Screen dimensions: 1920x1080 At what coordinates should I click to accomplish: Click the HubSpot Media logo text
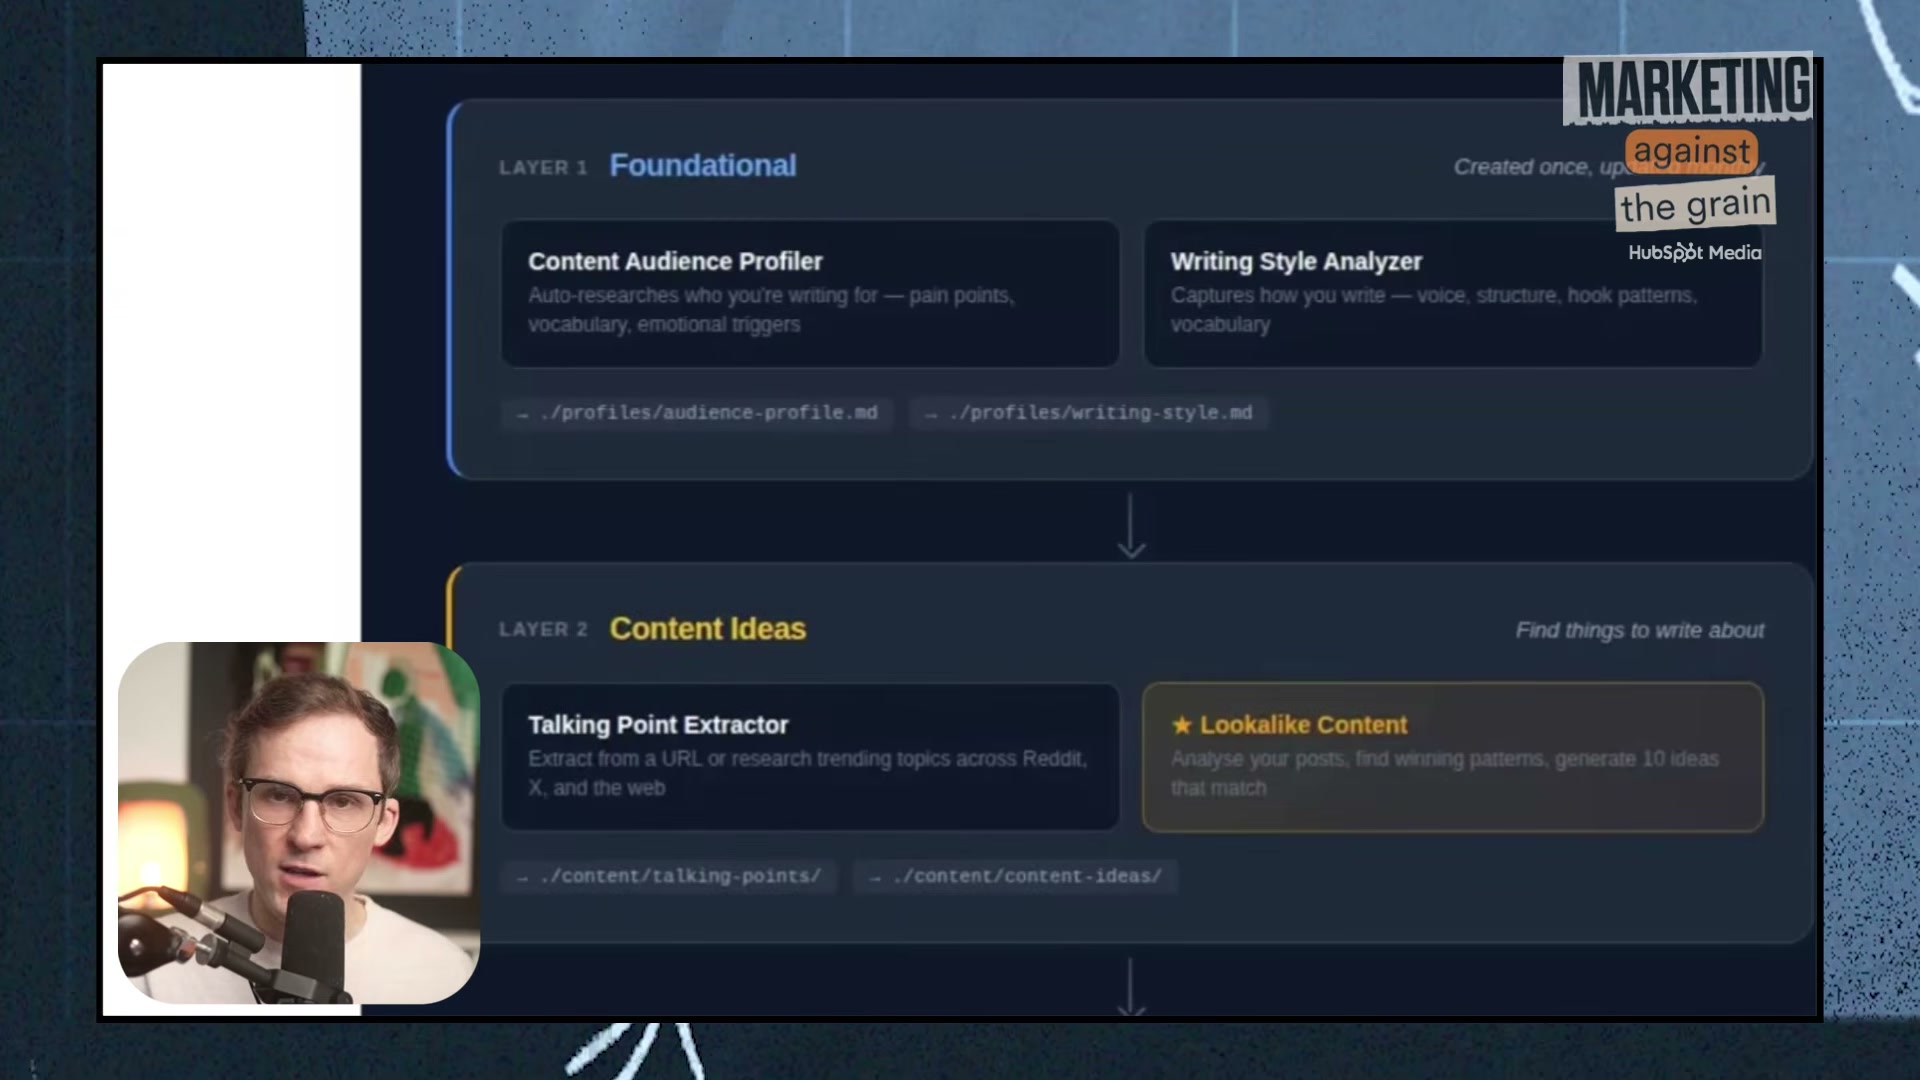(1695, 253)
